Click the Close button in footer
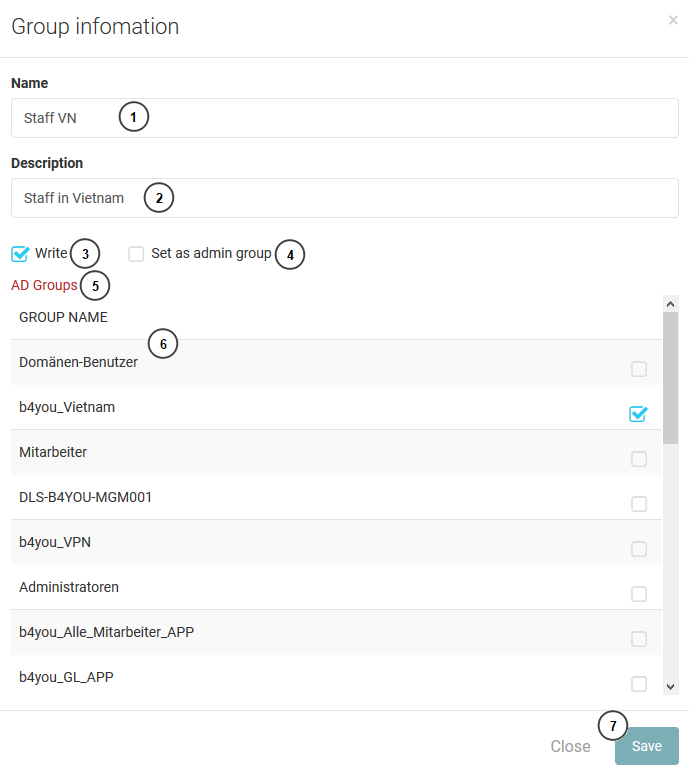689x772 pixels. tap(570, 746)
